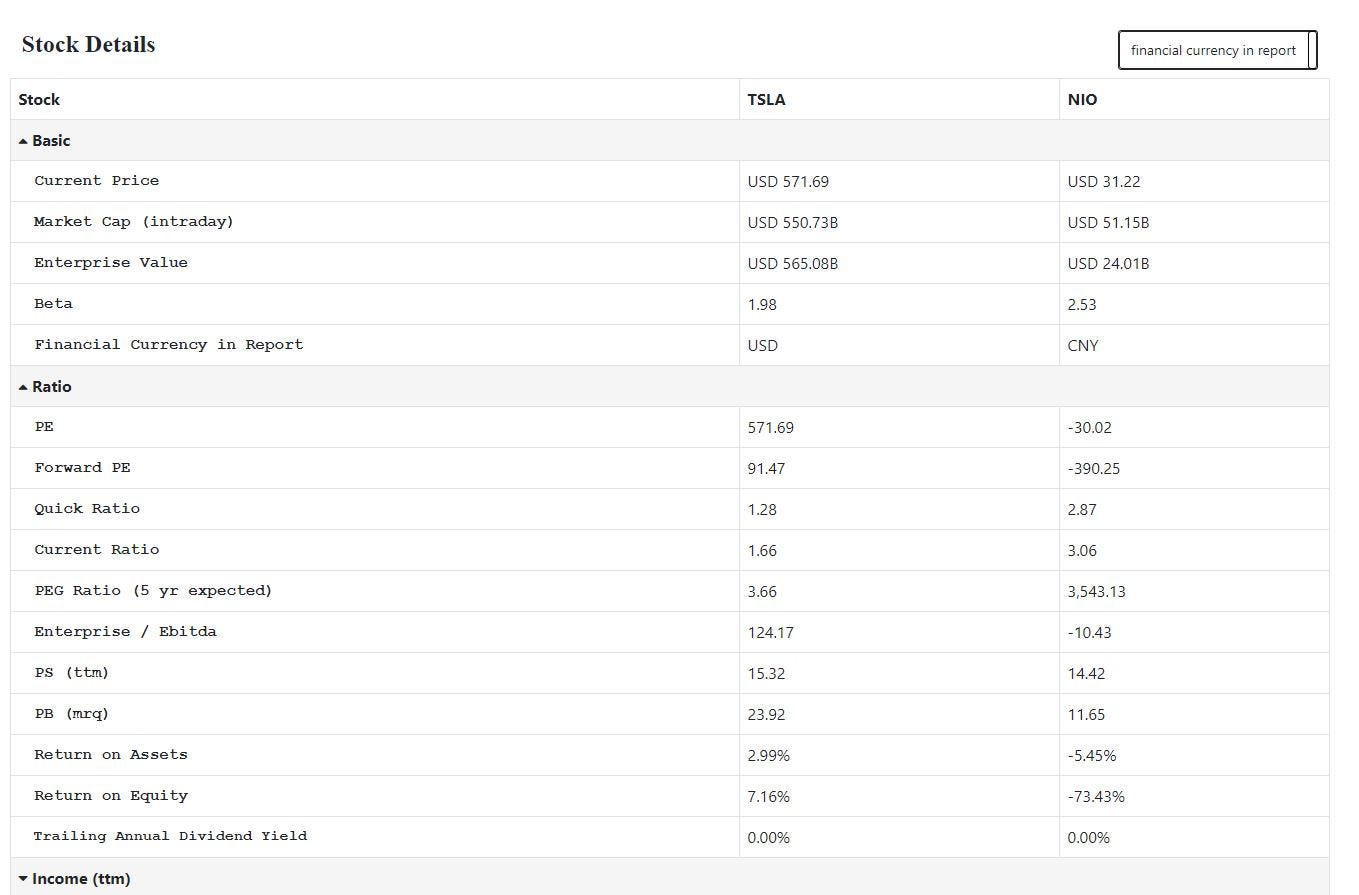
Task: Click NIO PE value -30.02
Action: tap(1089, 428)
